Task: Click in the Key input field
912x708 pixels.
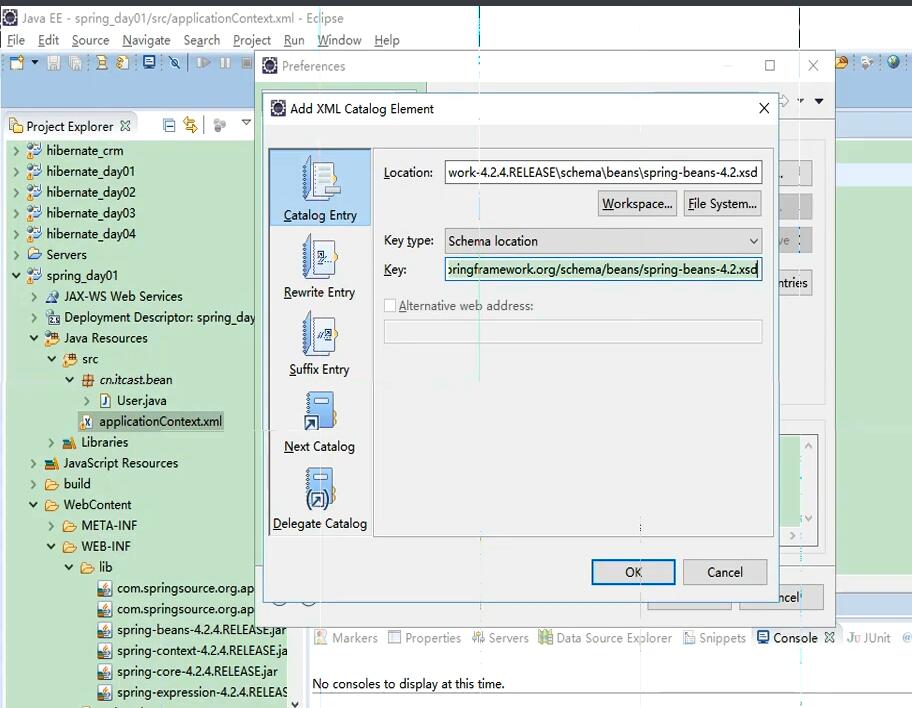Action: pyautogui.click(x=603, y=269)
